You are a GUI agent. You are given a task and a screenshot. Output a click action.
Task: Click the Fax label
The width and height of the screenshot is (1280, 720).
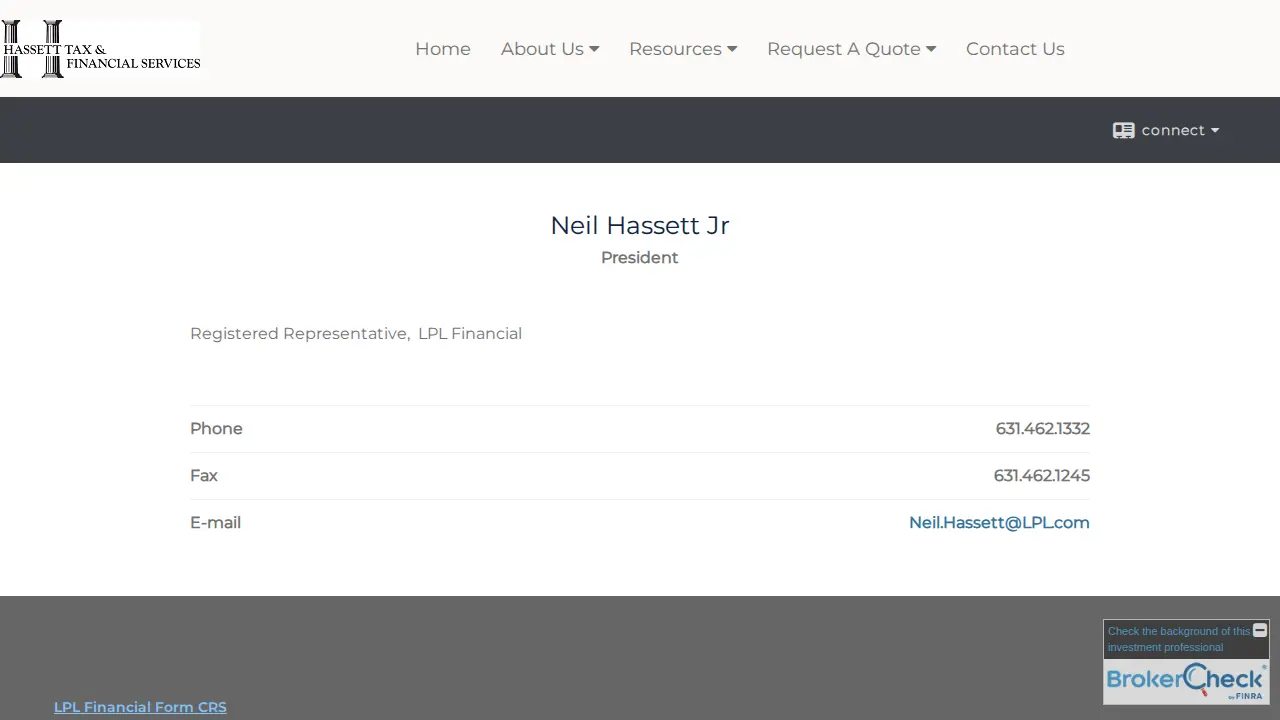[204, 475]
